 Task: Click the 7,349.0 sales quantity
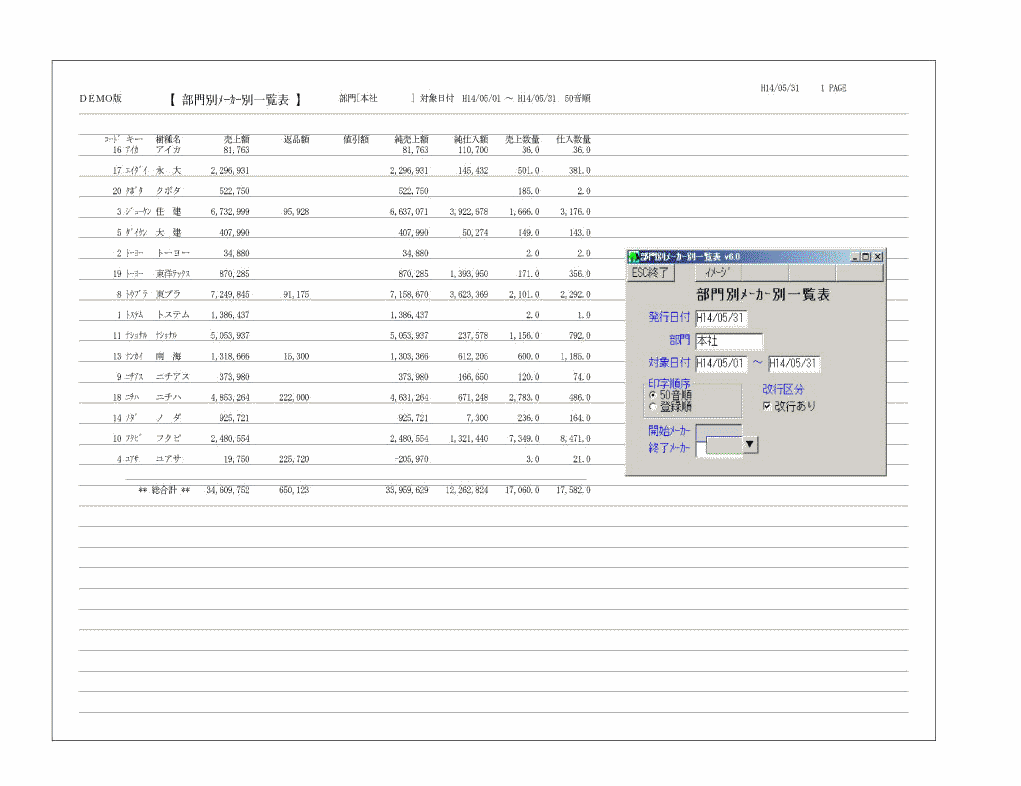(x=524, y=438)
